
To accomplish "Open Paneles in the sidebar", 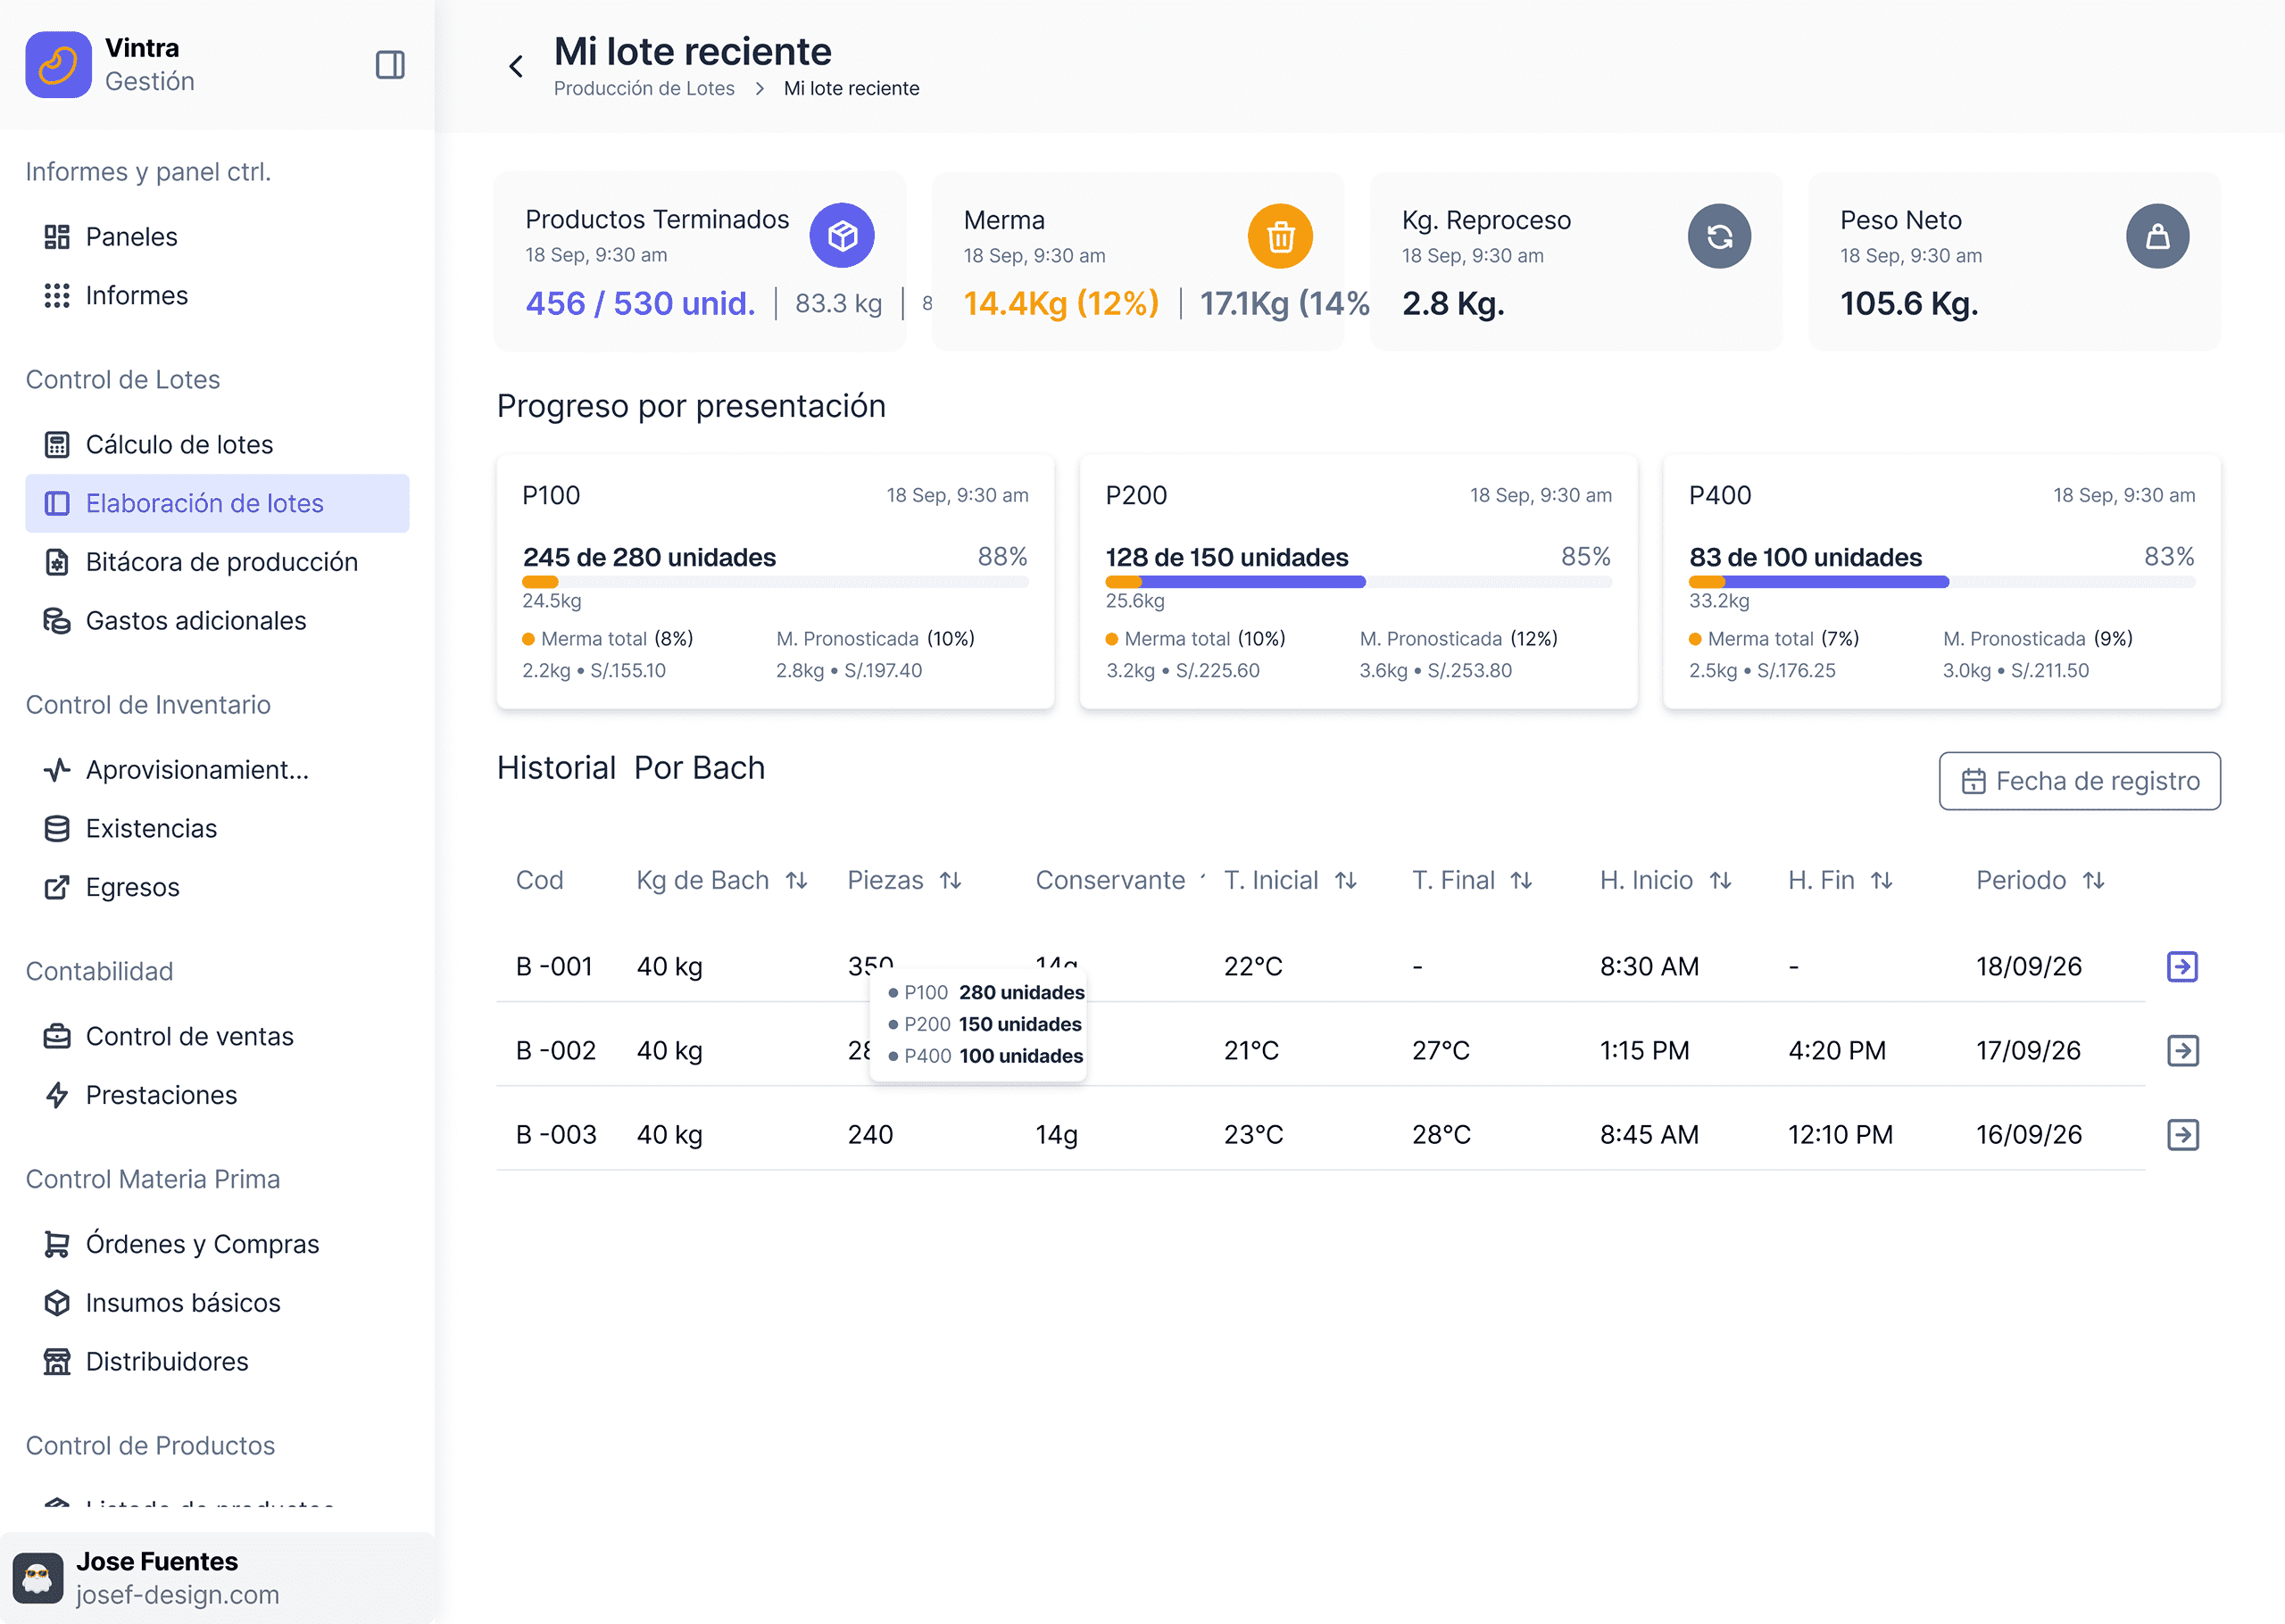I will point(217,237).
